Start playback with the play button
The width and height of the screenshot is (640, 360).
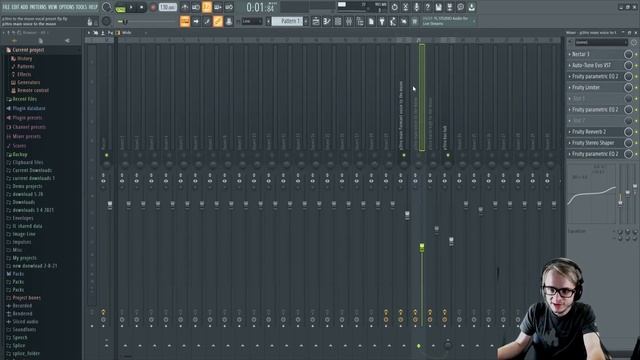[x=131, y=7]
